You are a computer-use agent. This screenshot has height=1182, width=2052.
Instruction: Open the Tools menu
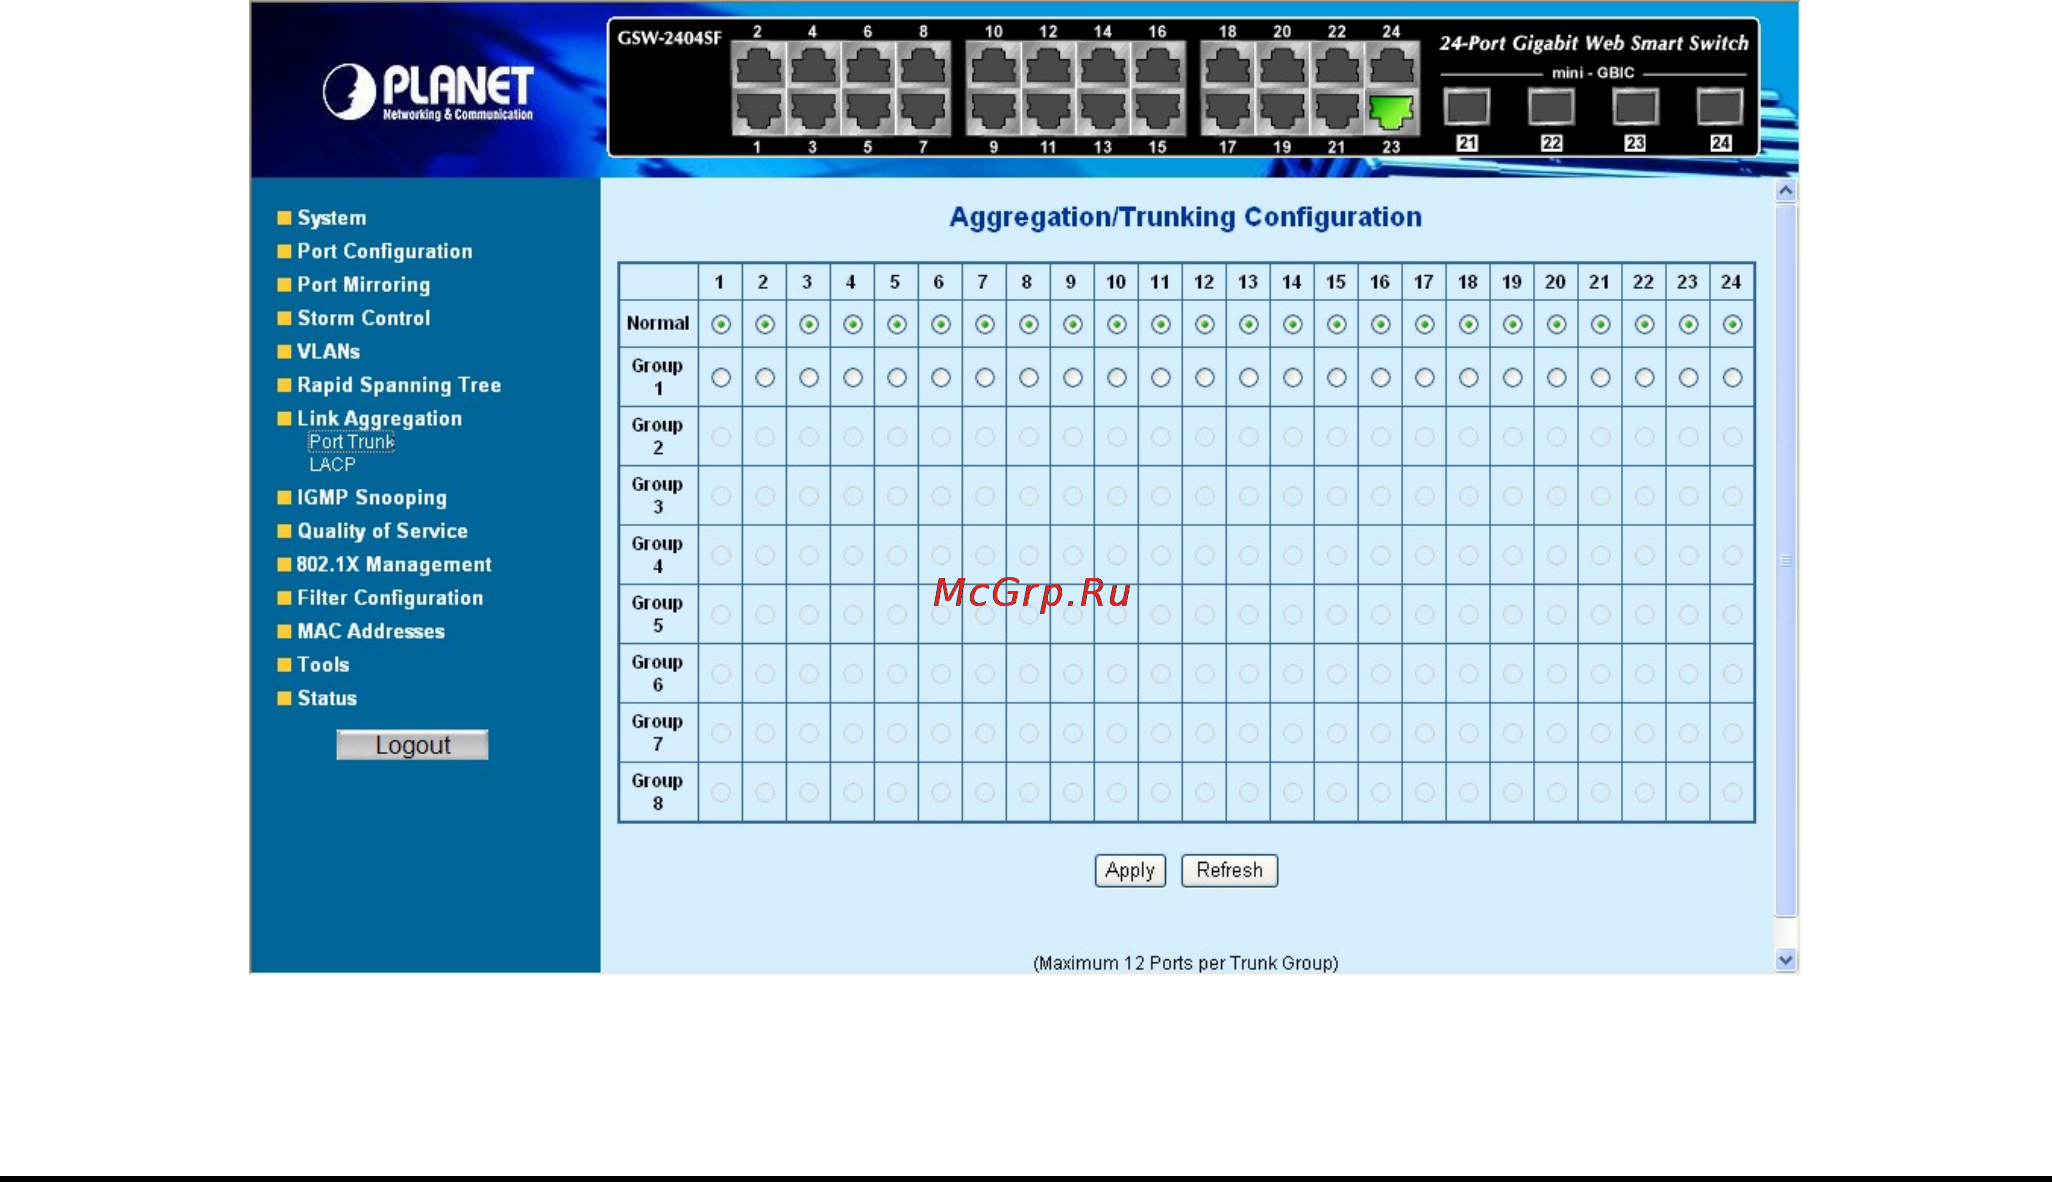click(322, 665)
